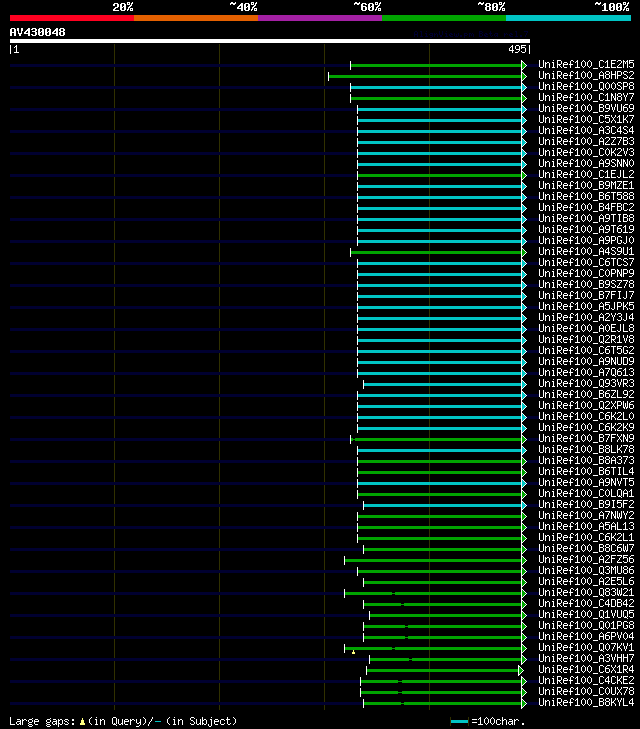Open hit UniRef100_B9SZ78
Screen dimensions: 640x729
[586, 285]
